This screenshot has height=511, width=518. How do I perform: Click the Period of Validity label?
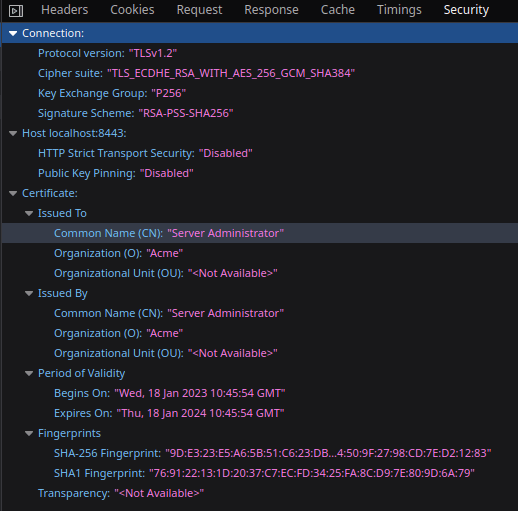pyautogui.click(x=81, y=373)
